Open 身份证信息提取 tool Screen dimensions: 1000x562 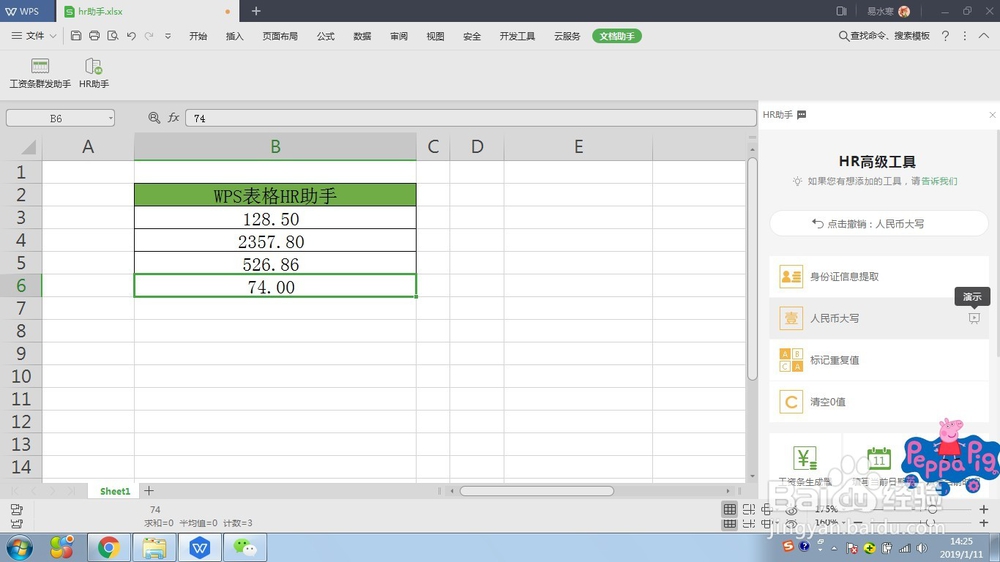coord(879,276)
